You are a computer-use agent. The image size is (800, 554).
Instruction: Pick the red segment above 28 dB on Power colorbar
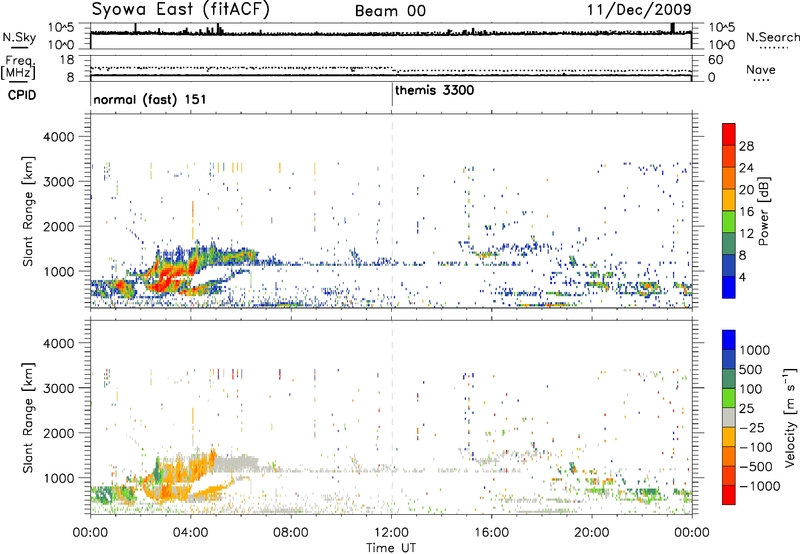tap(729, 134)
